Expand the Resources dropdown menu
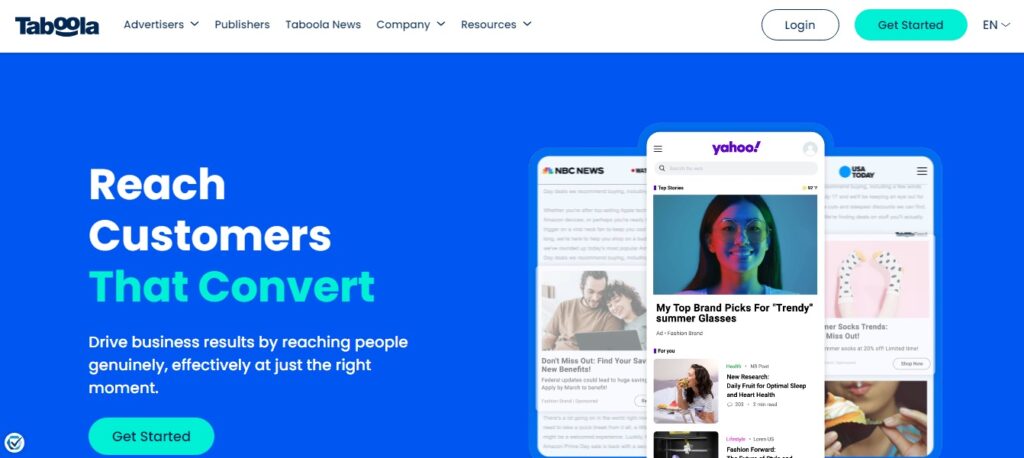Image resolution: width=1024 pixels, height=458 pixels. coord(496,24)
